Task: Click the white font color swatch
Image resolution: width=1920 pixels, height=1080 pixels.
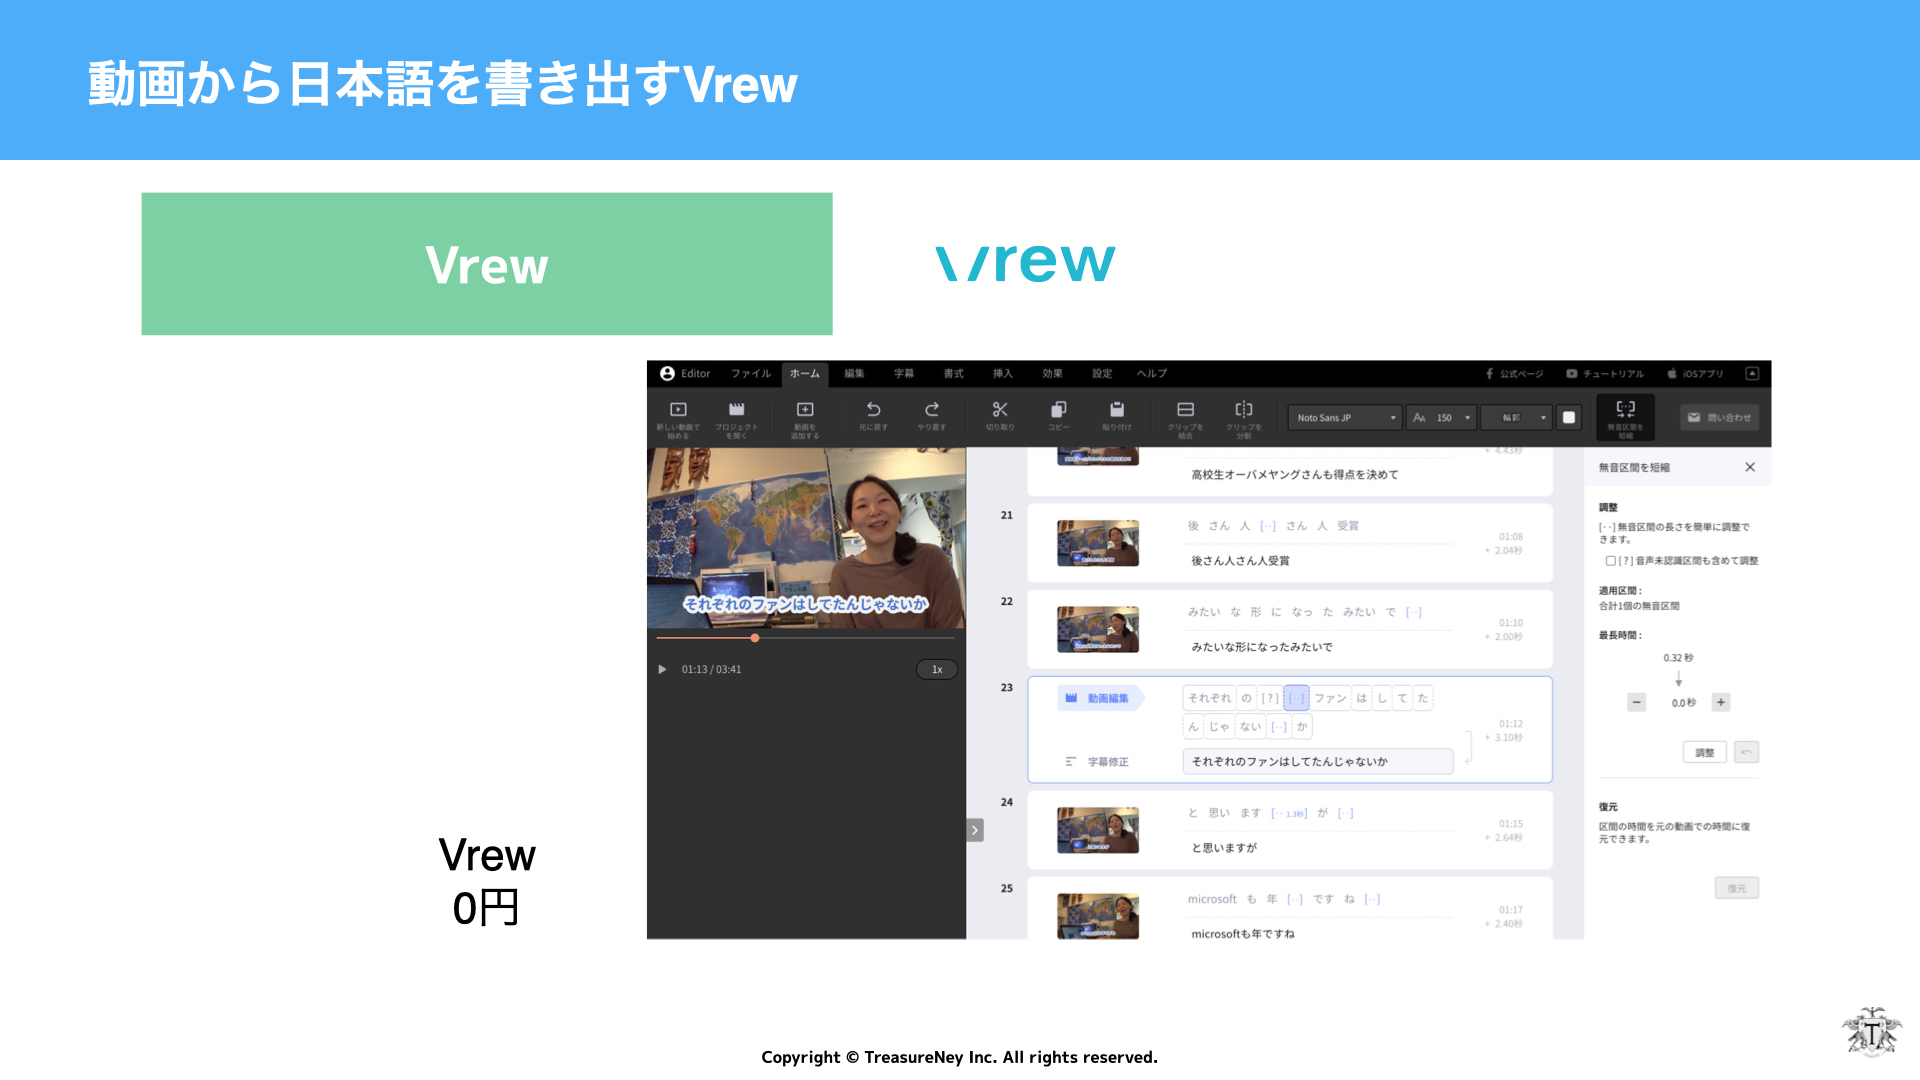Action: point(1569,418)
